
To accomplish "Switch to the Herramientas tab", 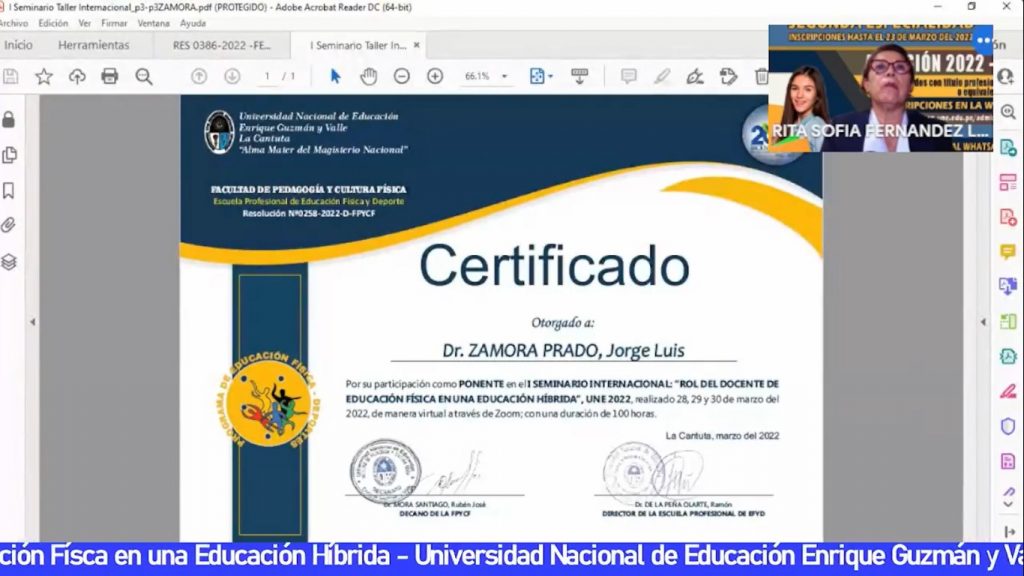I will [x=93, y=45].
